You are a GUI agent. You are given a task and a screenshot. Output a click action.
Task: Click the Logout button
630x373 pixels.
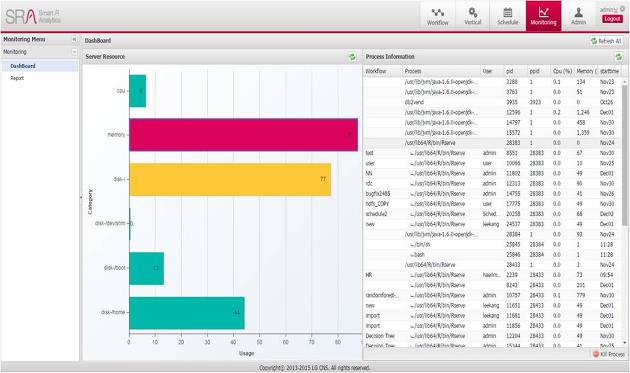tap(612, 19)
